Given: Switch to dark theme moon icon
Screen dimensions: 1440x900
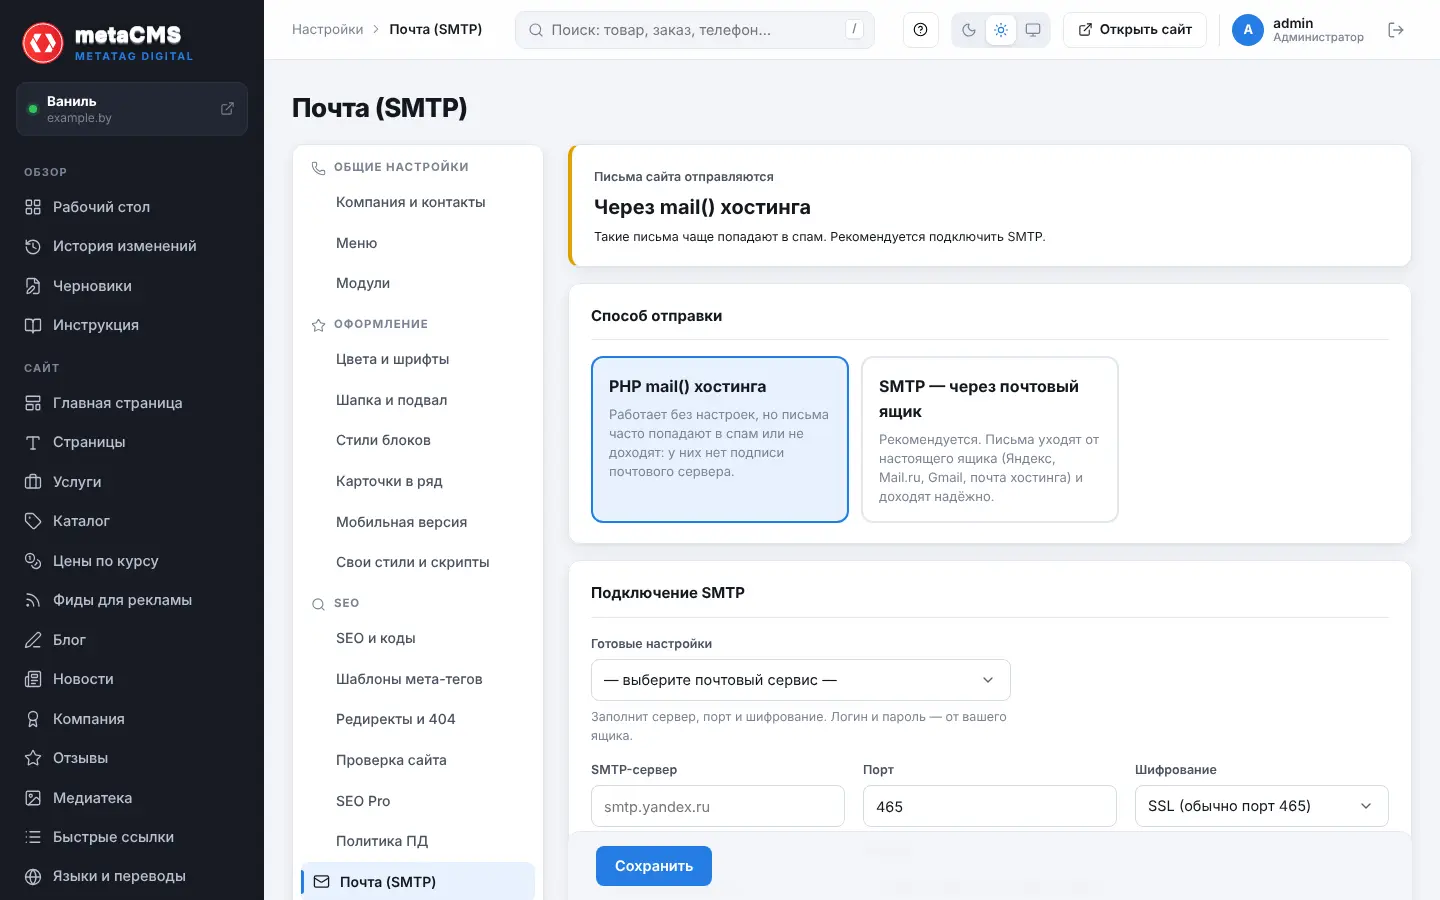Looking at the screenshot, I should pyautogui.click(x=969, y=30).
